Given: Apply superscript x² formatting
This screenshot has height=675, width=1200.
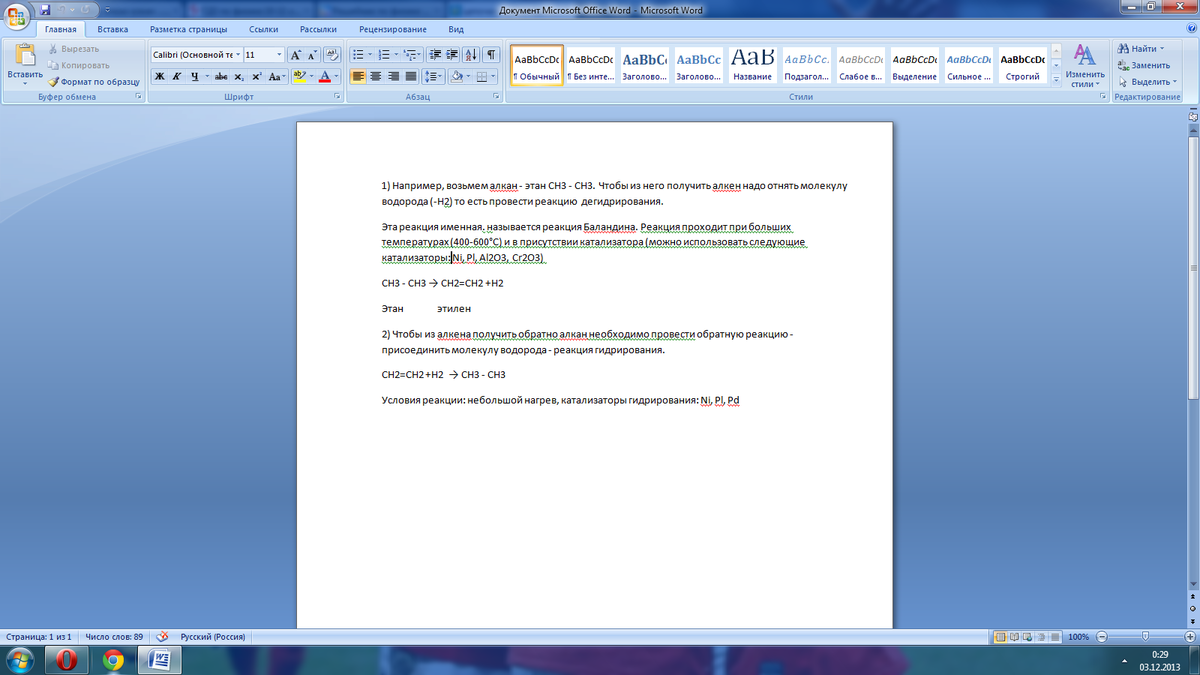Looking at the screenshot, I should pyautogui.click(x=256, y=77).
